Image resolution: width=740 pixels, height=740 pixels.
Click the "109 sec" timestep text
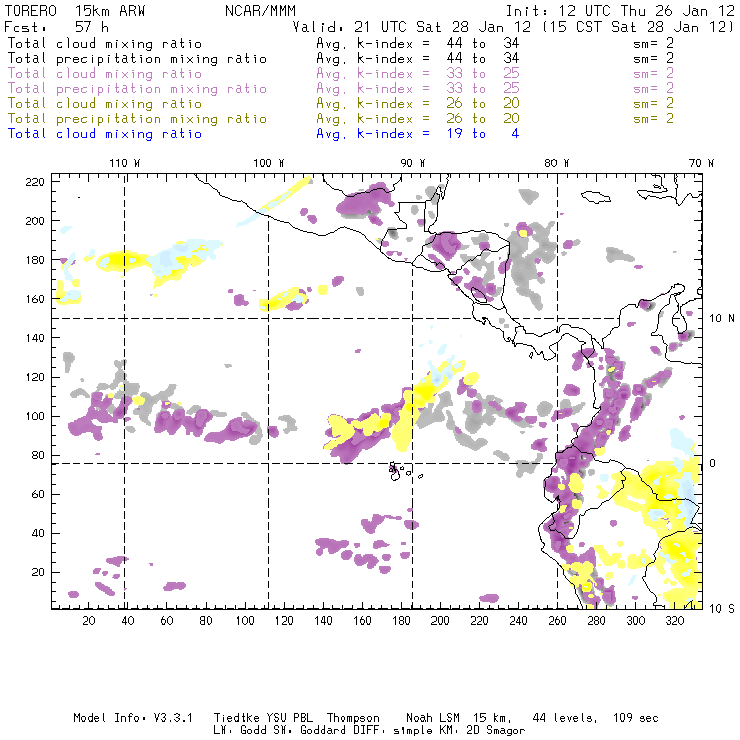(x=636, y=718)
